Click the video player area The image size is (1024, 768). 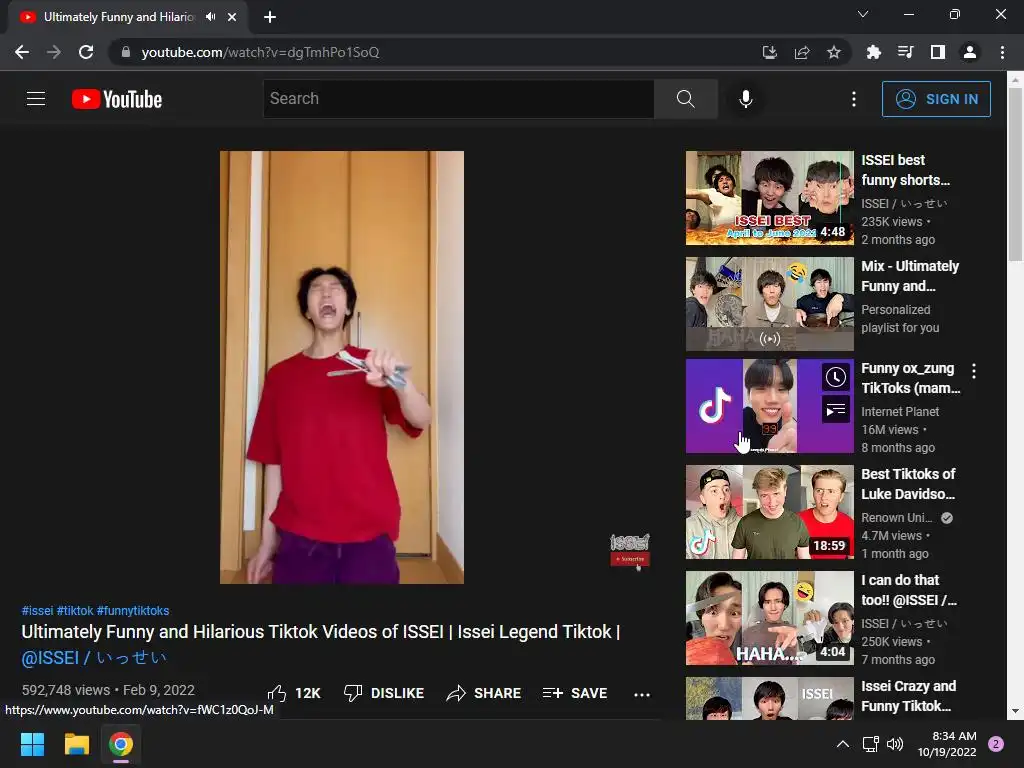[342, 367]
